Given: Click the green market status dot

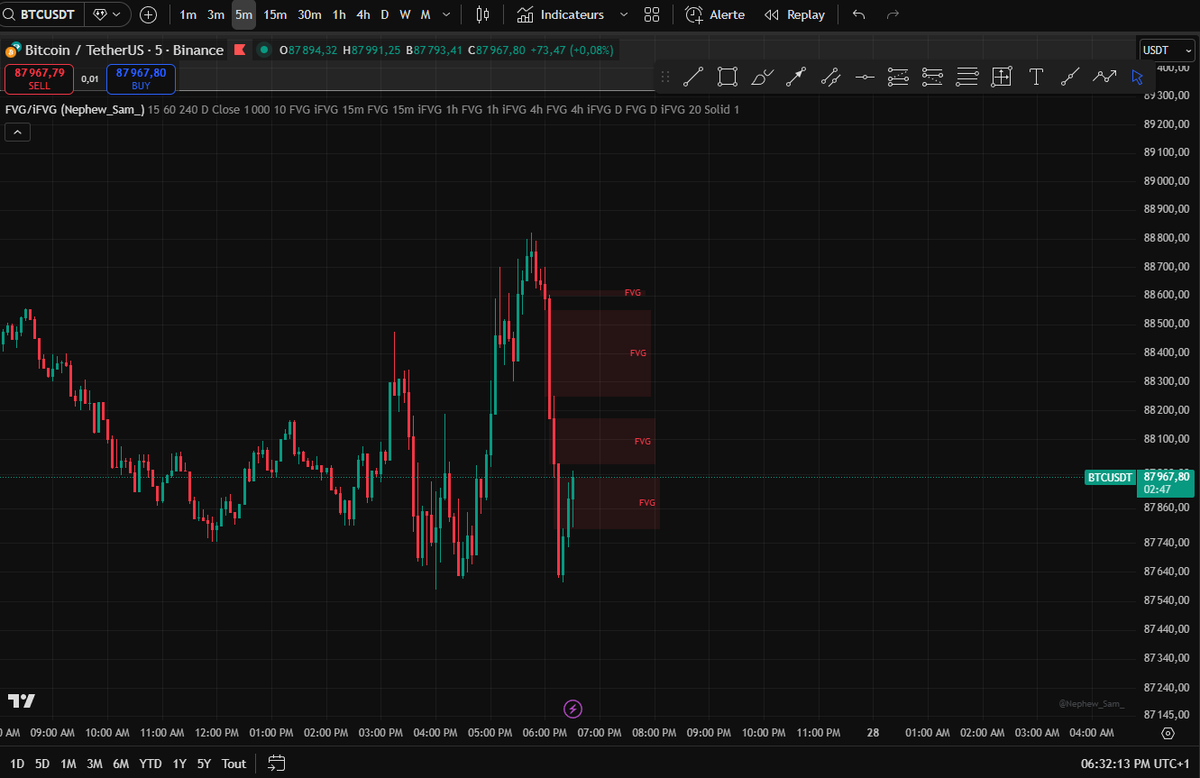Looking at the screenshot, I should (x=264, y=50).
